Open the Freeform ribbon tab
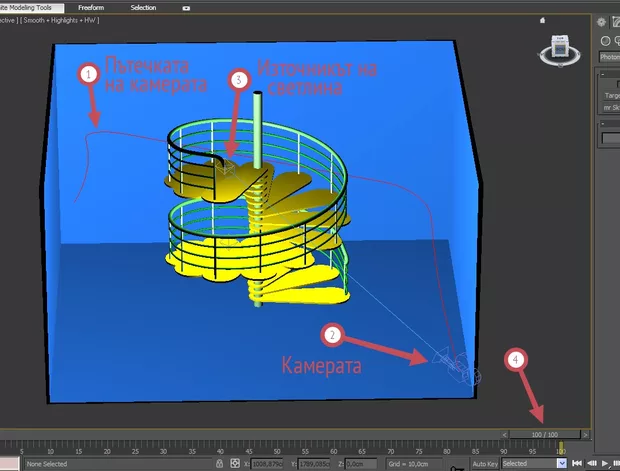Image resolution: width=620 pixels, height=471 pixels. pos(93,7)
